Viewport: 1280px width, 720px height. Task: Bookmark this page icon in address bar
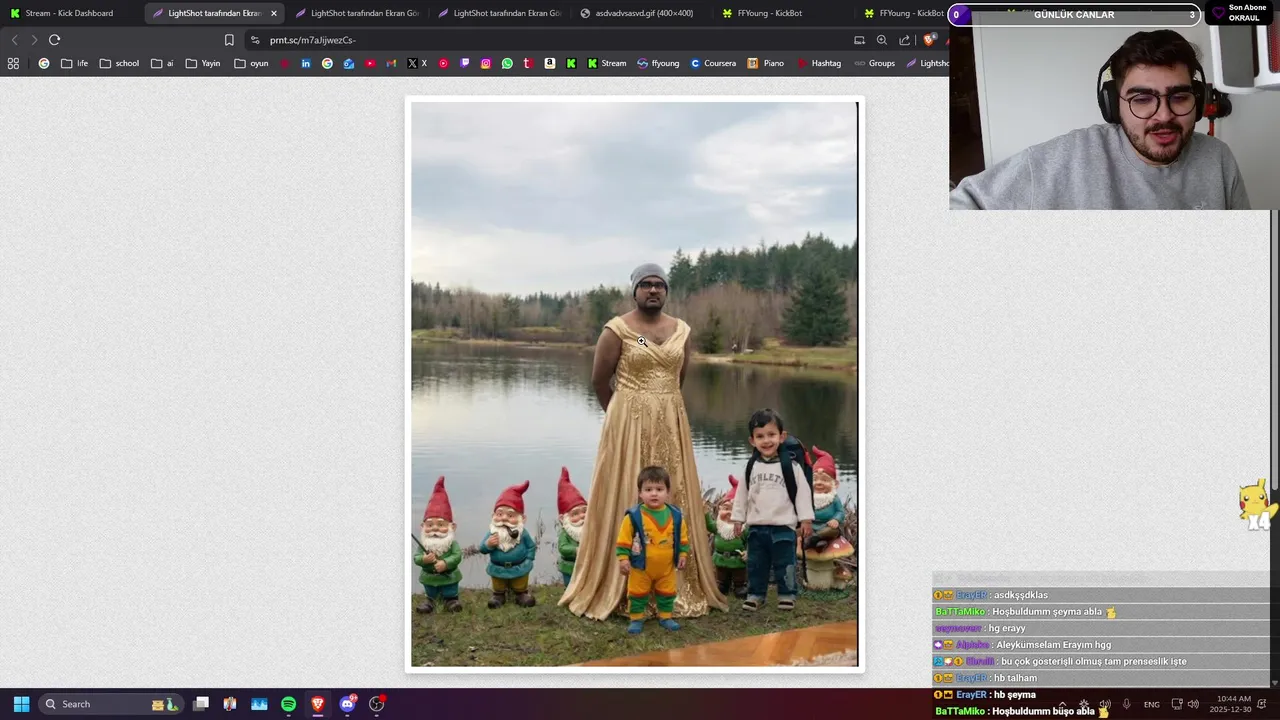coord(229,40)
